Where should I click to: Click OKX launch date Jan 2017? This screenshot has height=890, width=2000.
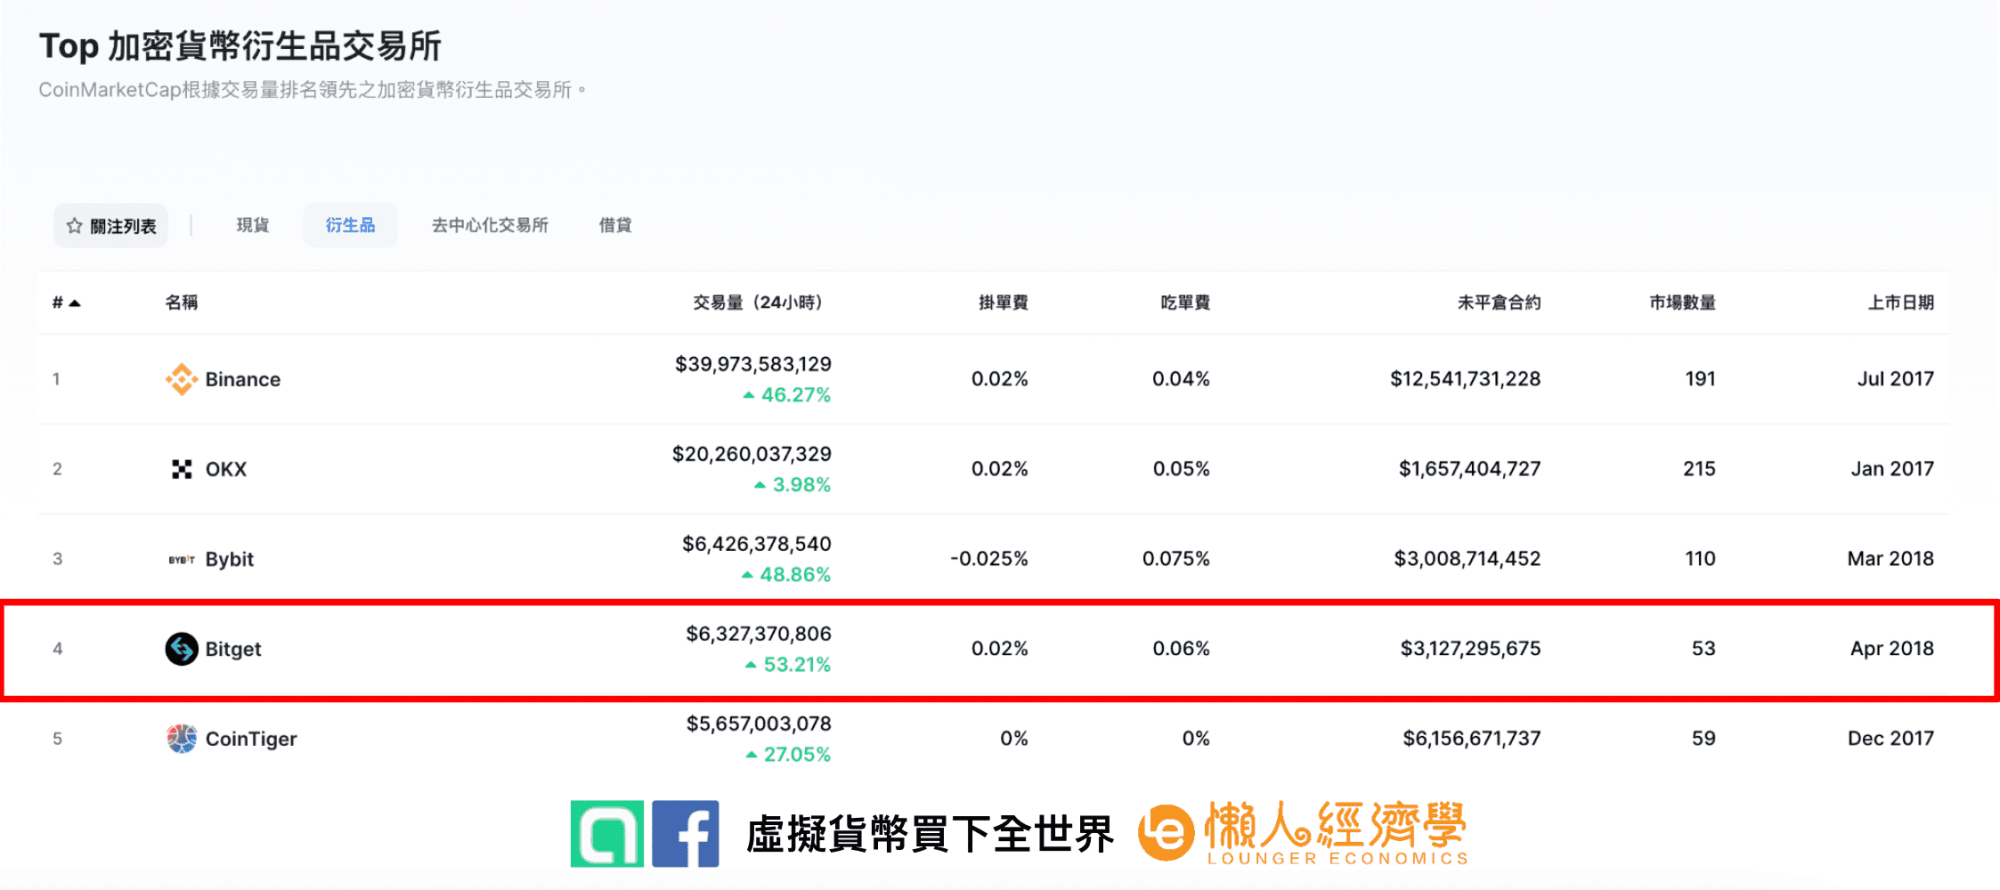coord(1892,469)
